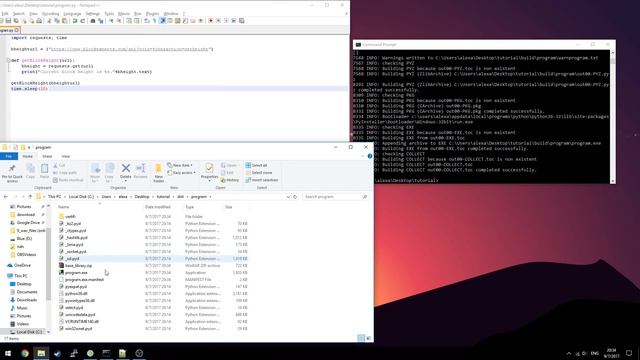Screen dimensions: 640x360
Task: Open Google Drive in Quick access list
Action: pos(28,222)
